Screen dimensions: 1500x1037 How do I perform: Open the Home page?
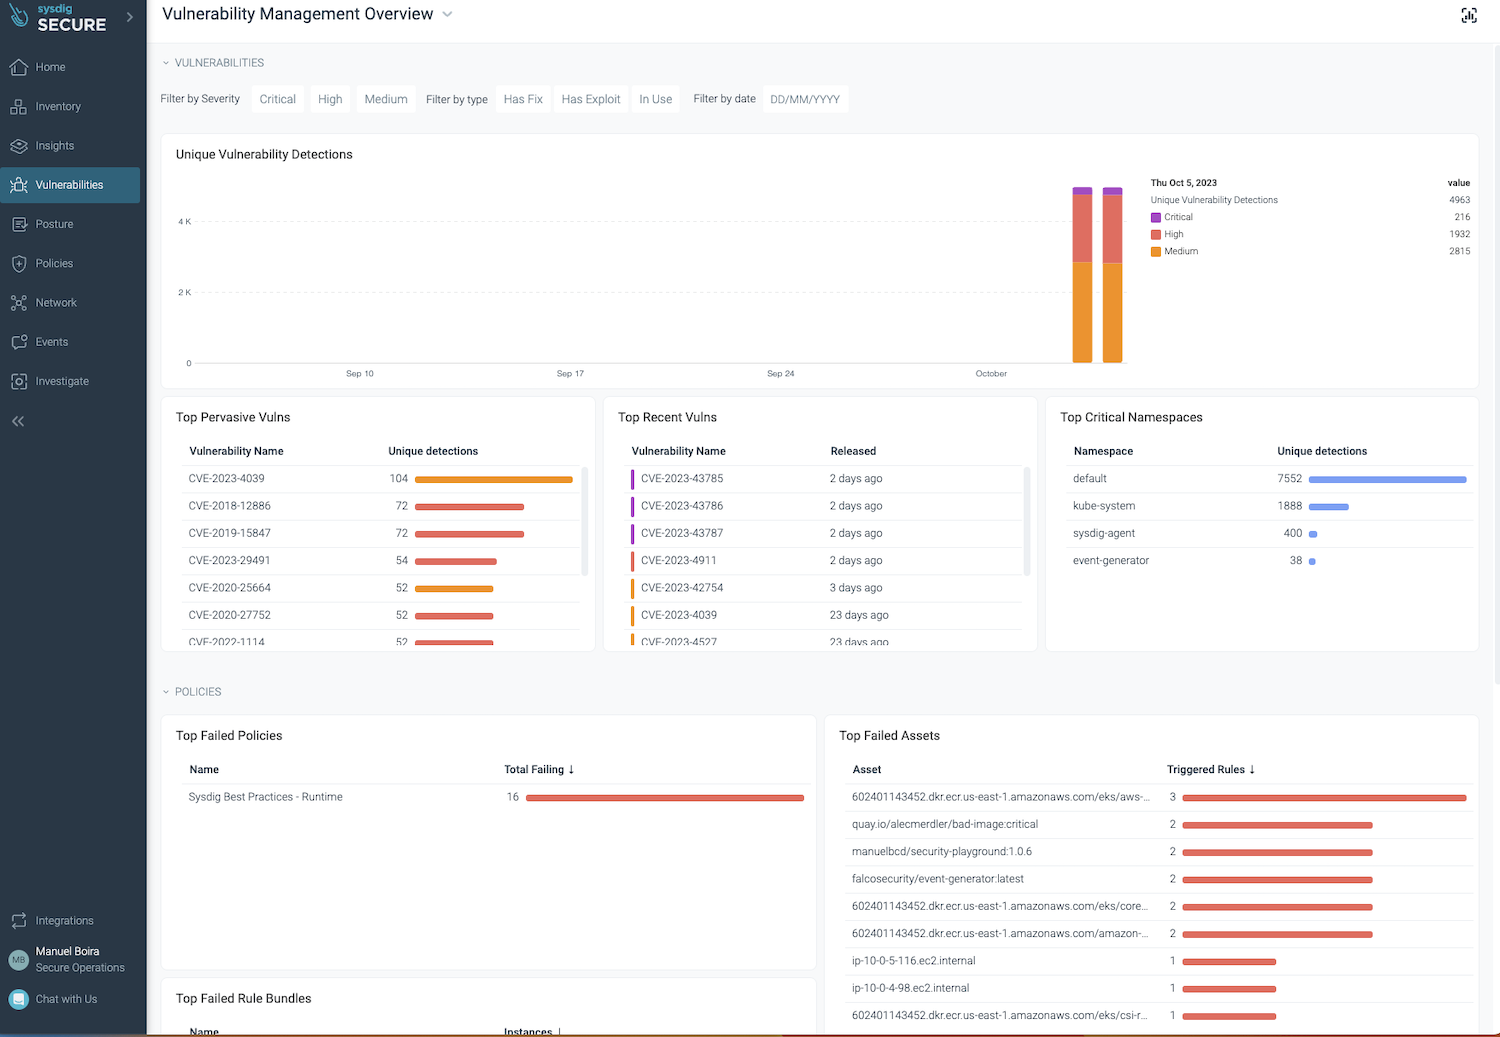[70, 67]
